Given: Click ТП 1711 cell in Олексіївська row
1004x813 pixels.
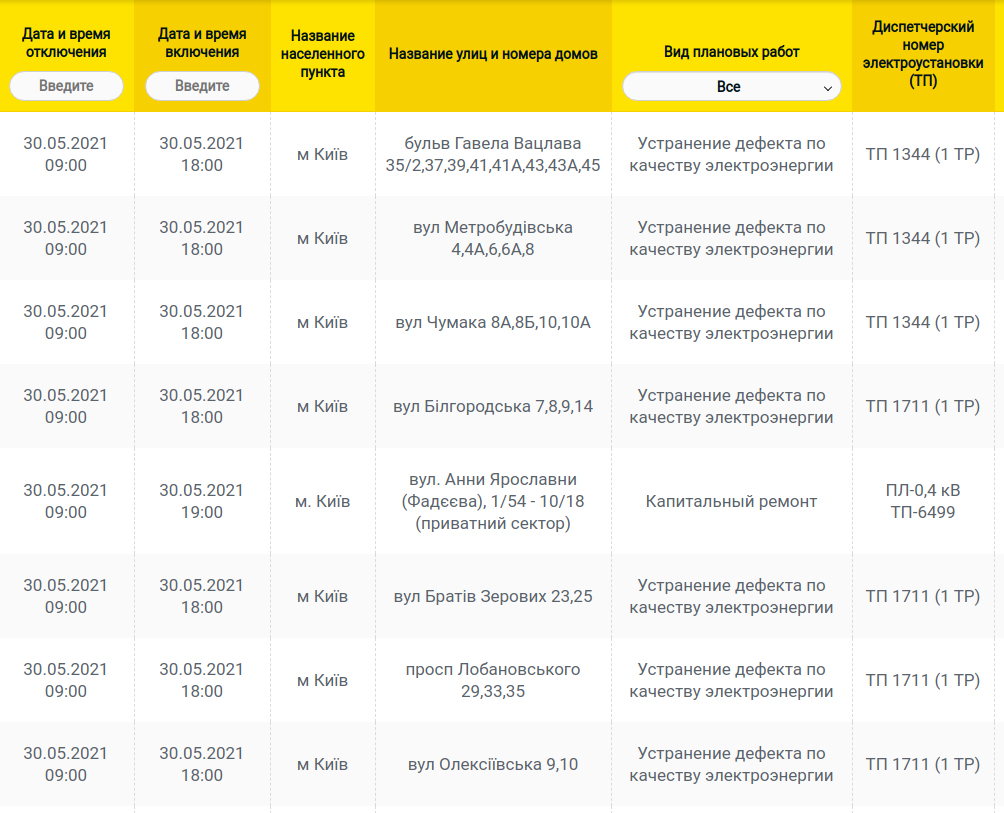Looking at the screenshot, I should (x=923, y=764).
